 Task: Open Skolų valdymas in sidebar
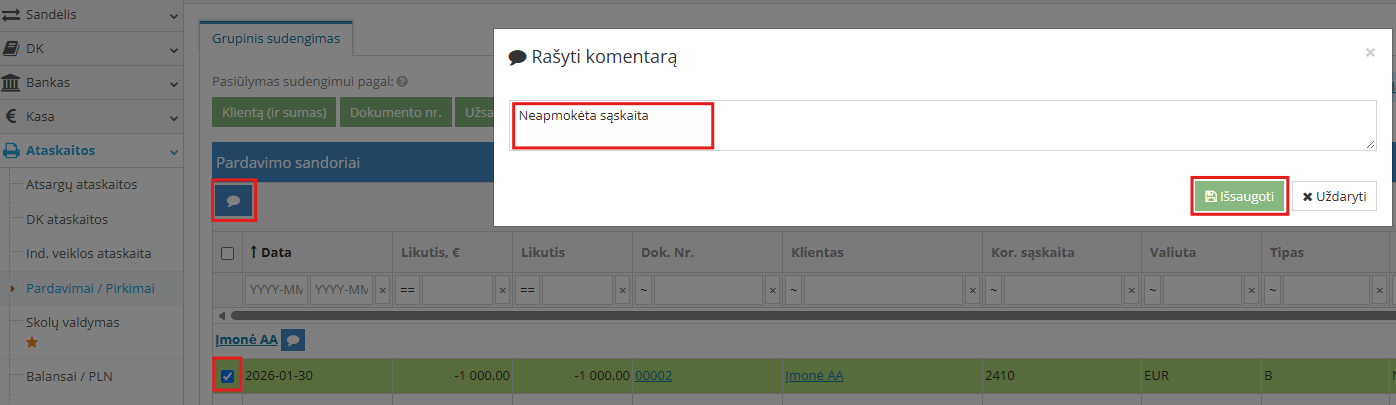(x=72, y=322)
